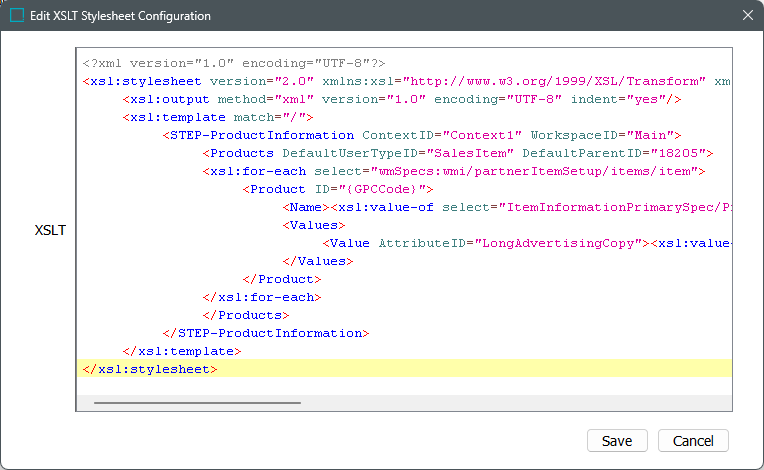Image resolution: width=764 pixels, height=470 pixels.
Task: Click the Product ID GPCCode line
Action: point(338,189)
